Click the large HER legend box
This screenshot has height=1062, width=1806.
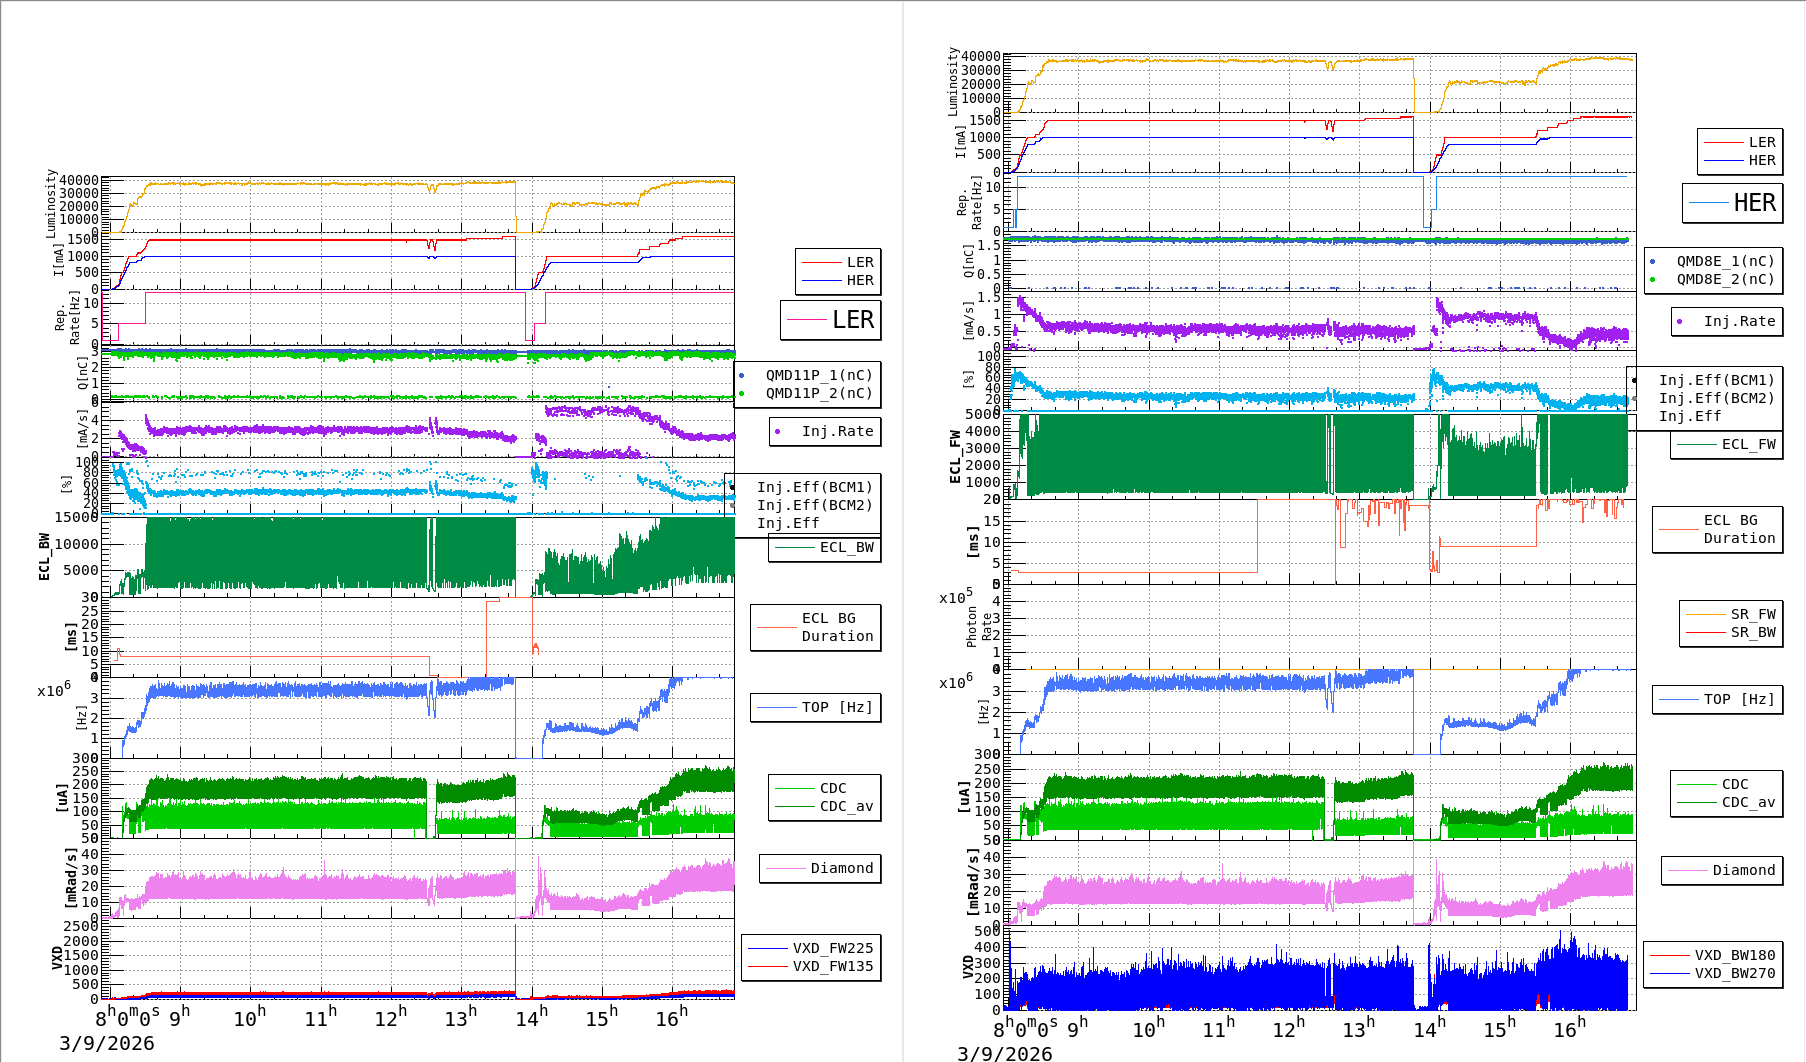pos(1733,203)
